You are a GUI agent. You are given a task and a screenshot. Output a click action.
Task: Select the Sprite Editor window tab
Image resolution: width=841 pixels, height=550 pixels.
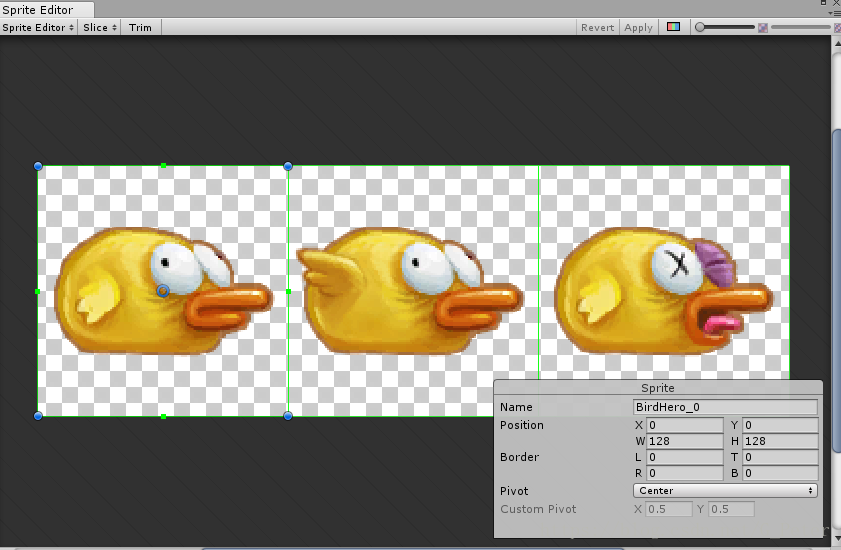tap(46, 9)
